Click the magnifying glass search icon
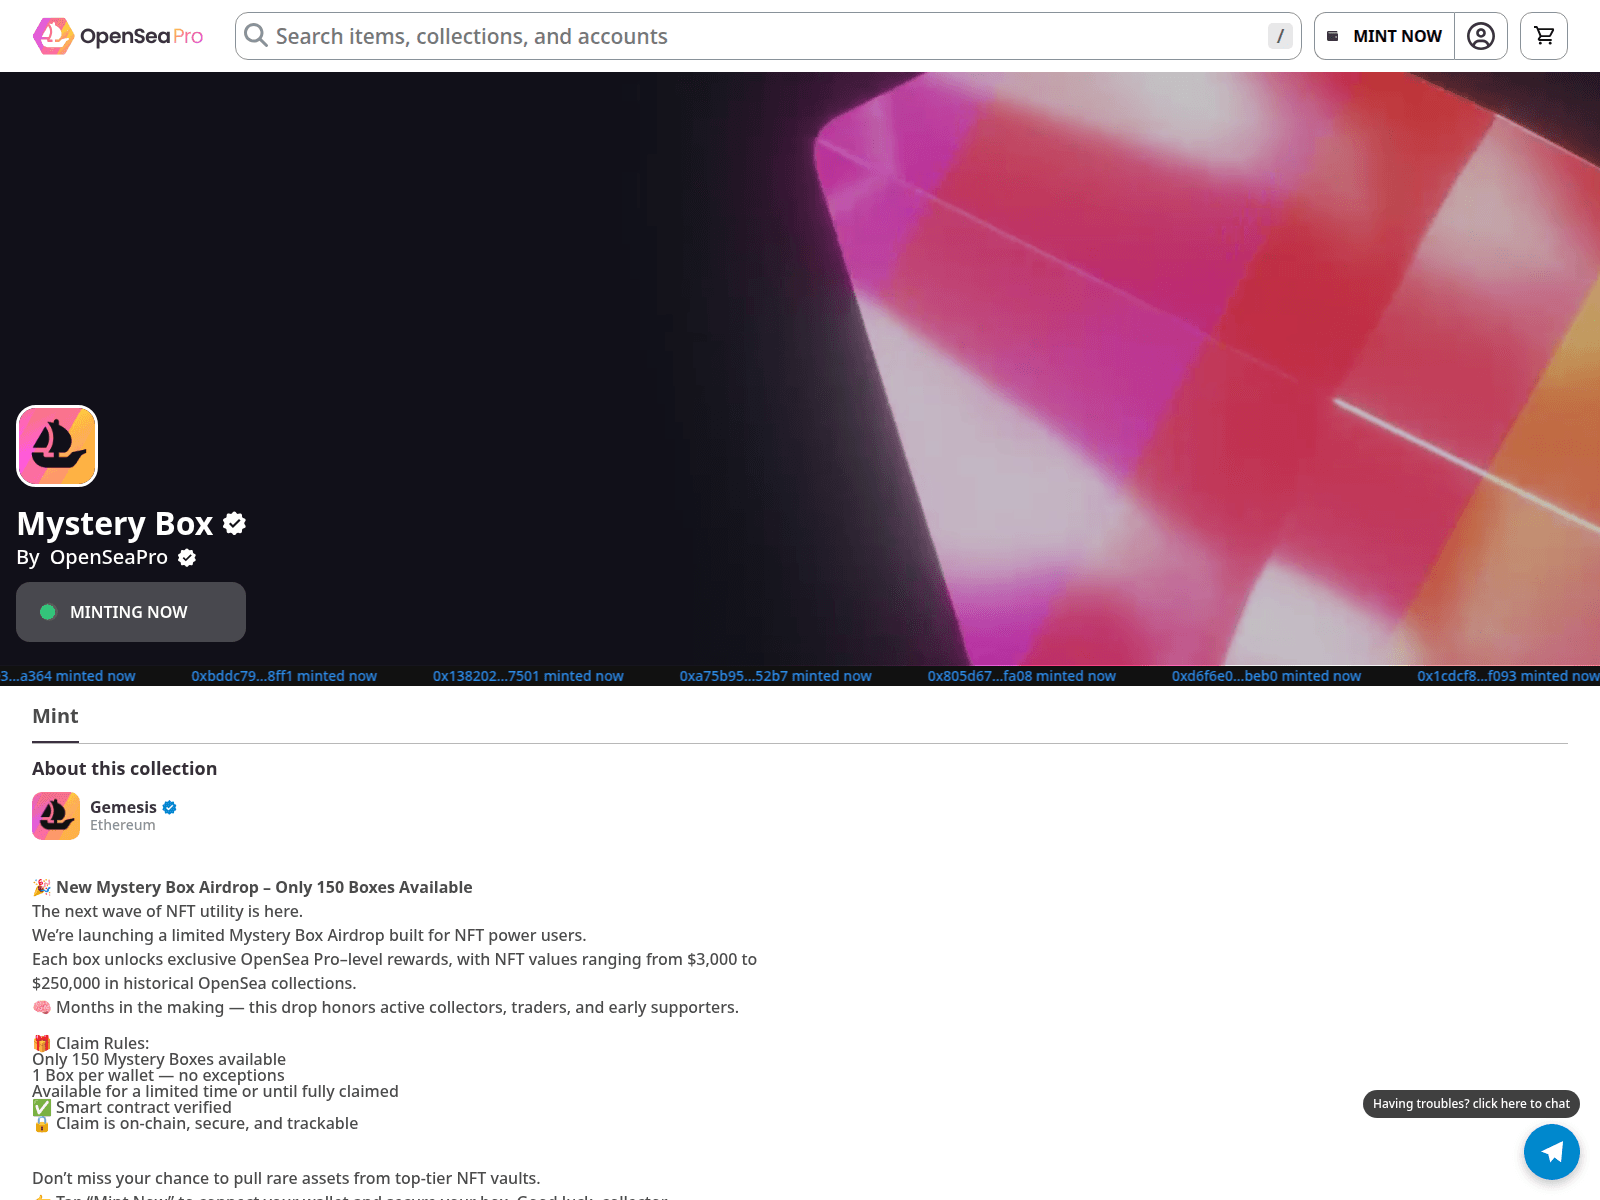Image resolution: width=1600 pixels, height=1200 pixels. (256, 36)
